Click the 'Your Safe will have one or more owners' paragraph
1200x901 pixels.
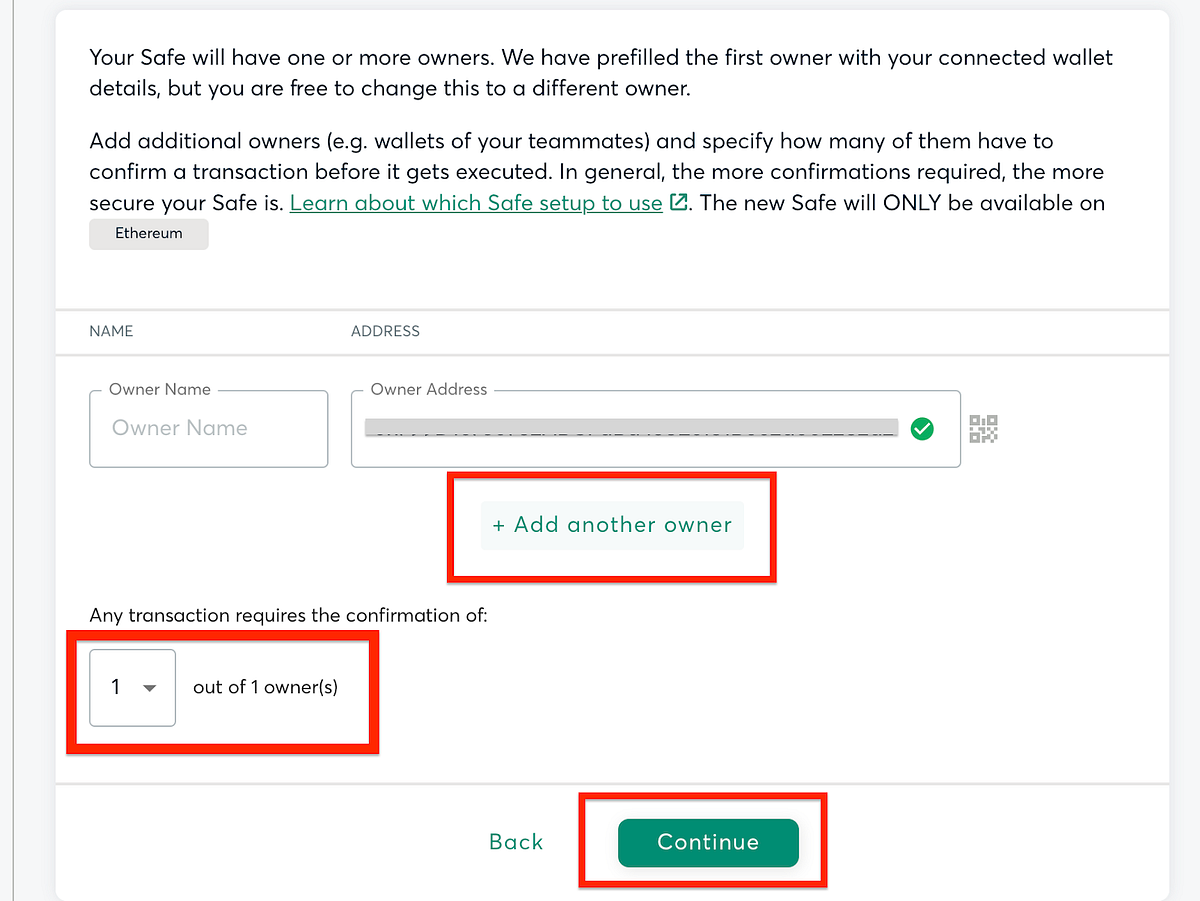(600, 73)
